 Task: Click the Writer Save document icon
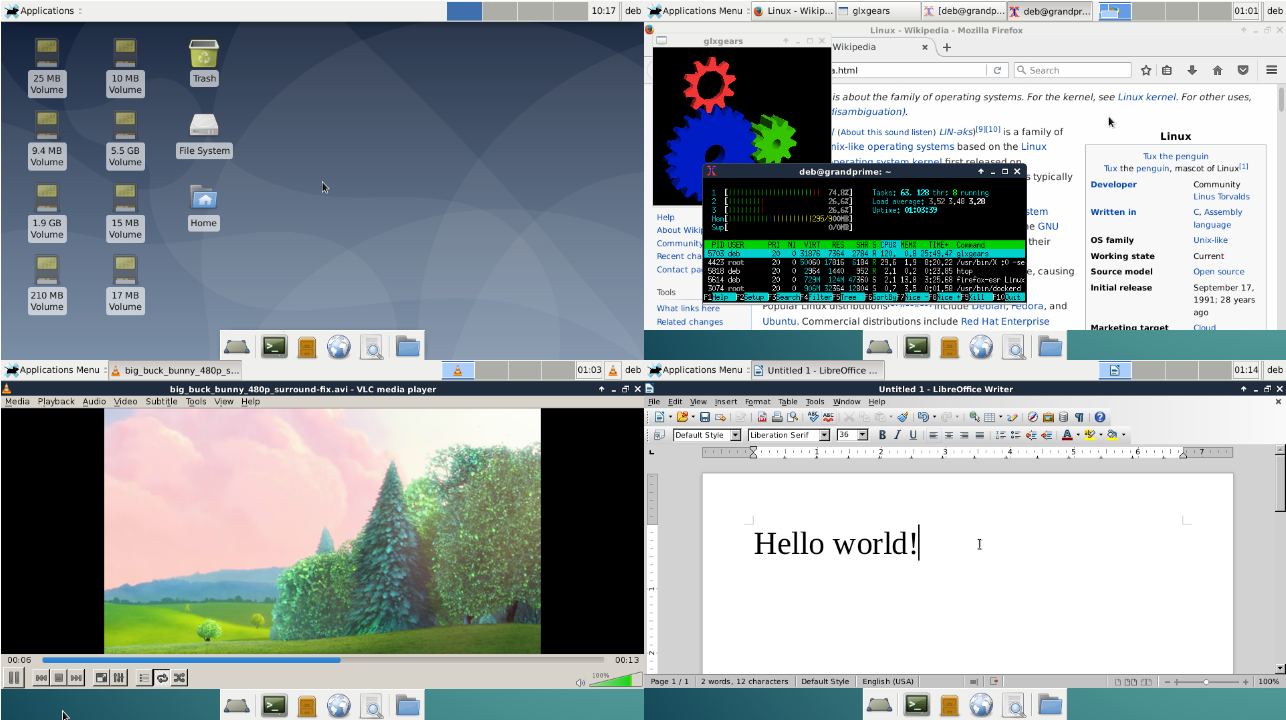(x=705, y=417)
